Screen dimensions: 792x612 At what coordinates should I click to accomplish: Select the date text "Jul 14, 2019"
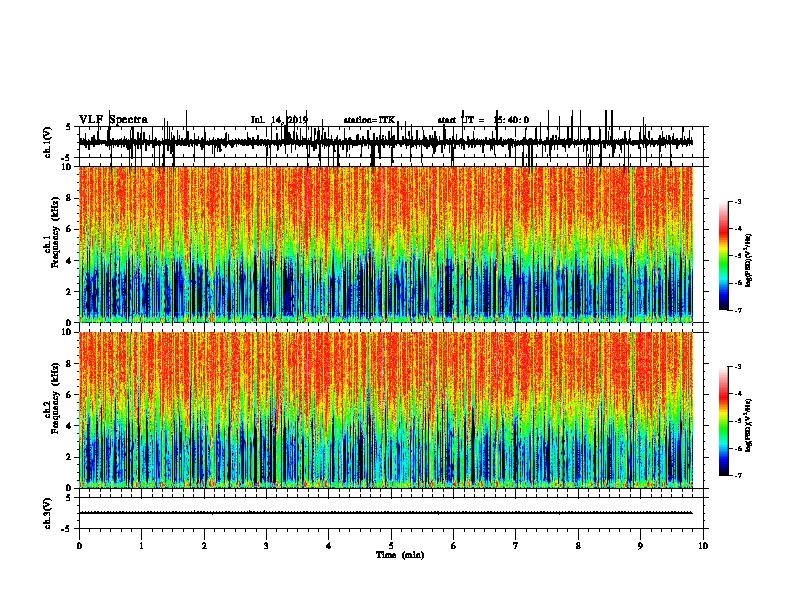279,120
